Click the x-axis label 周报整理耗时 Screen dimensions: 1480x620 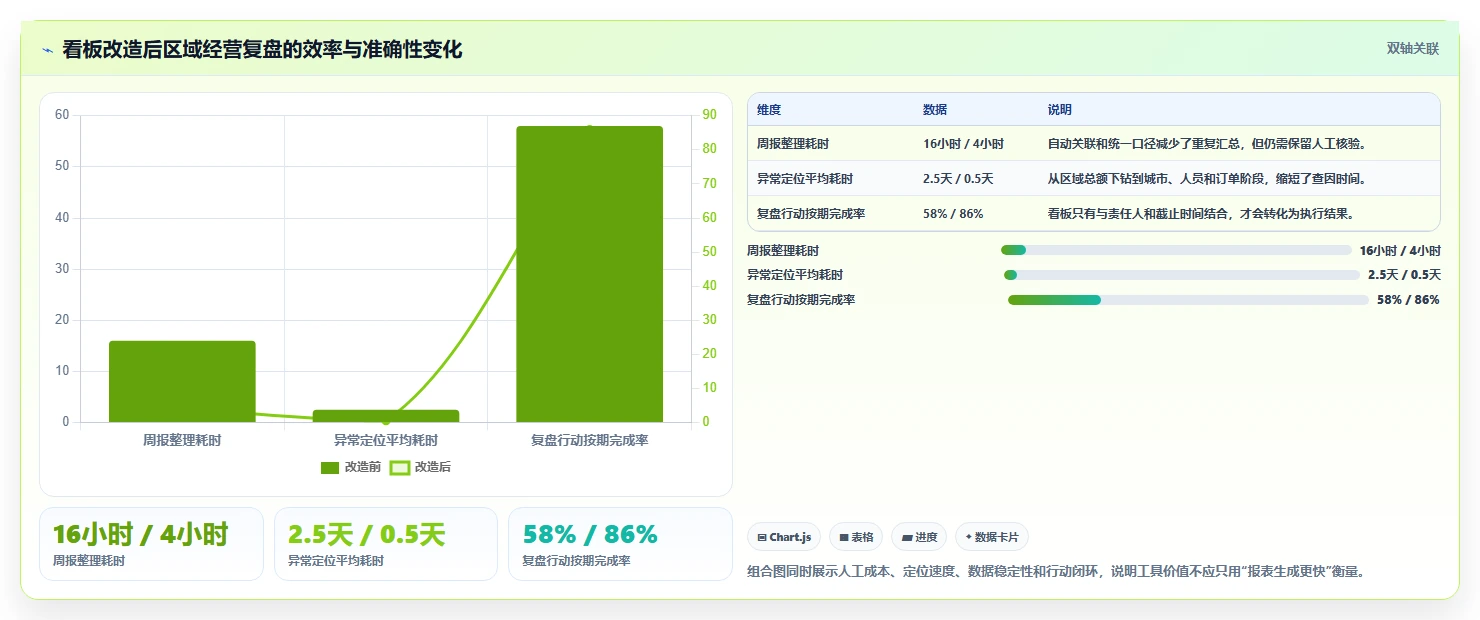(x=182, y=440)
